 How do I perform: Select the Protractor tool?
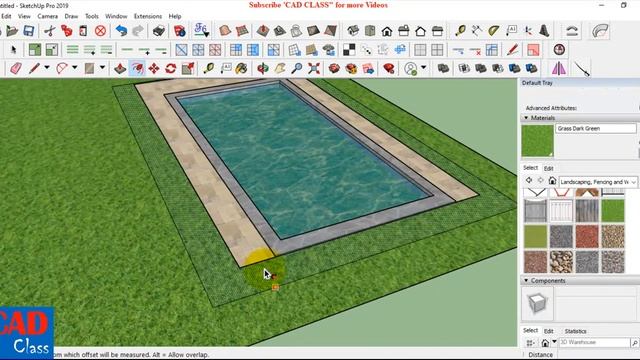click(494, 31)
